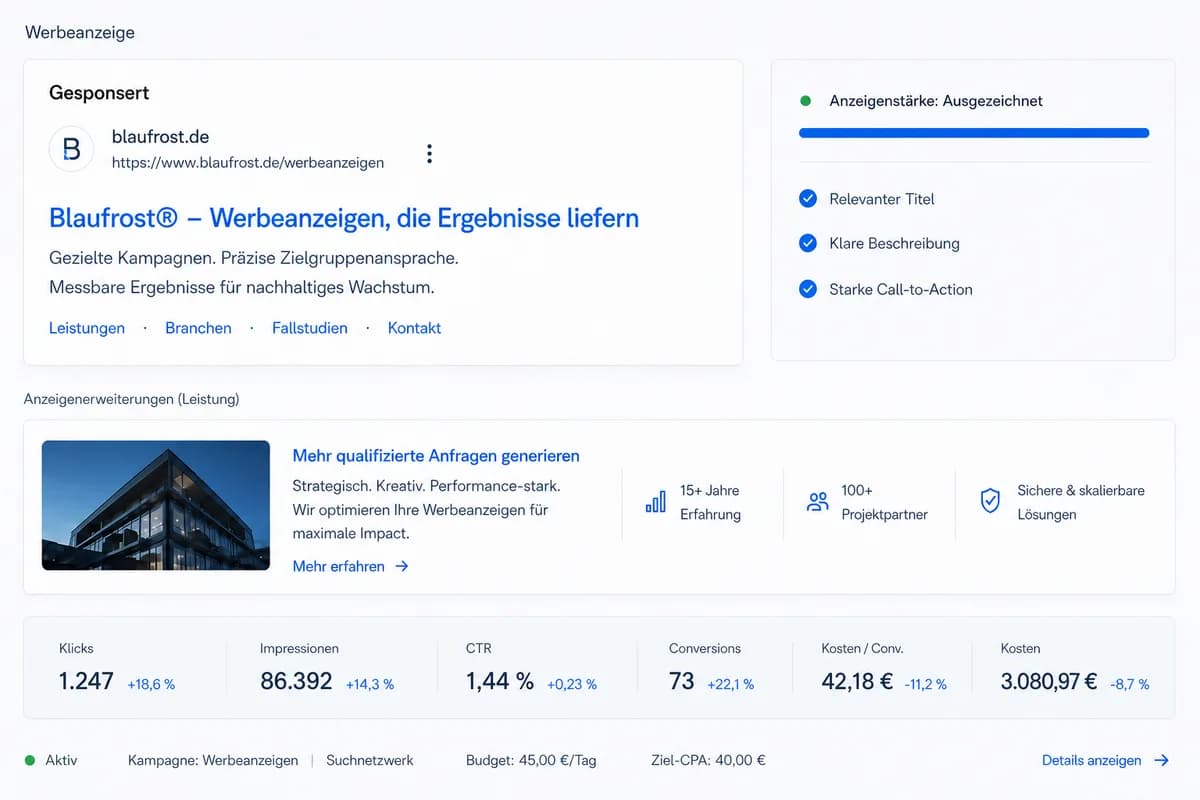This screenshot has height=800, width=1200.
Task: Click the Gesponsert label
Action: coord(99,93)
